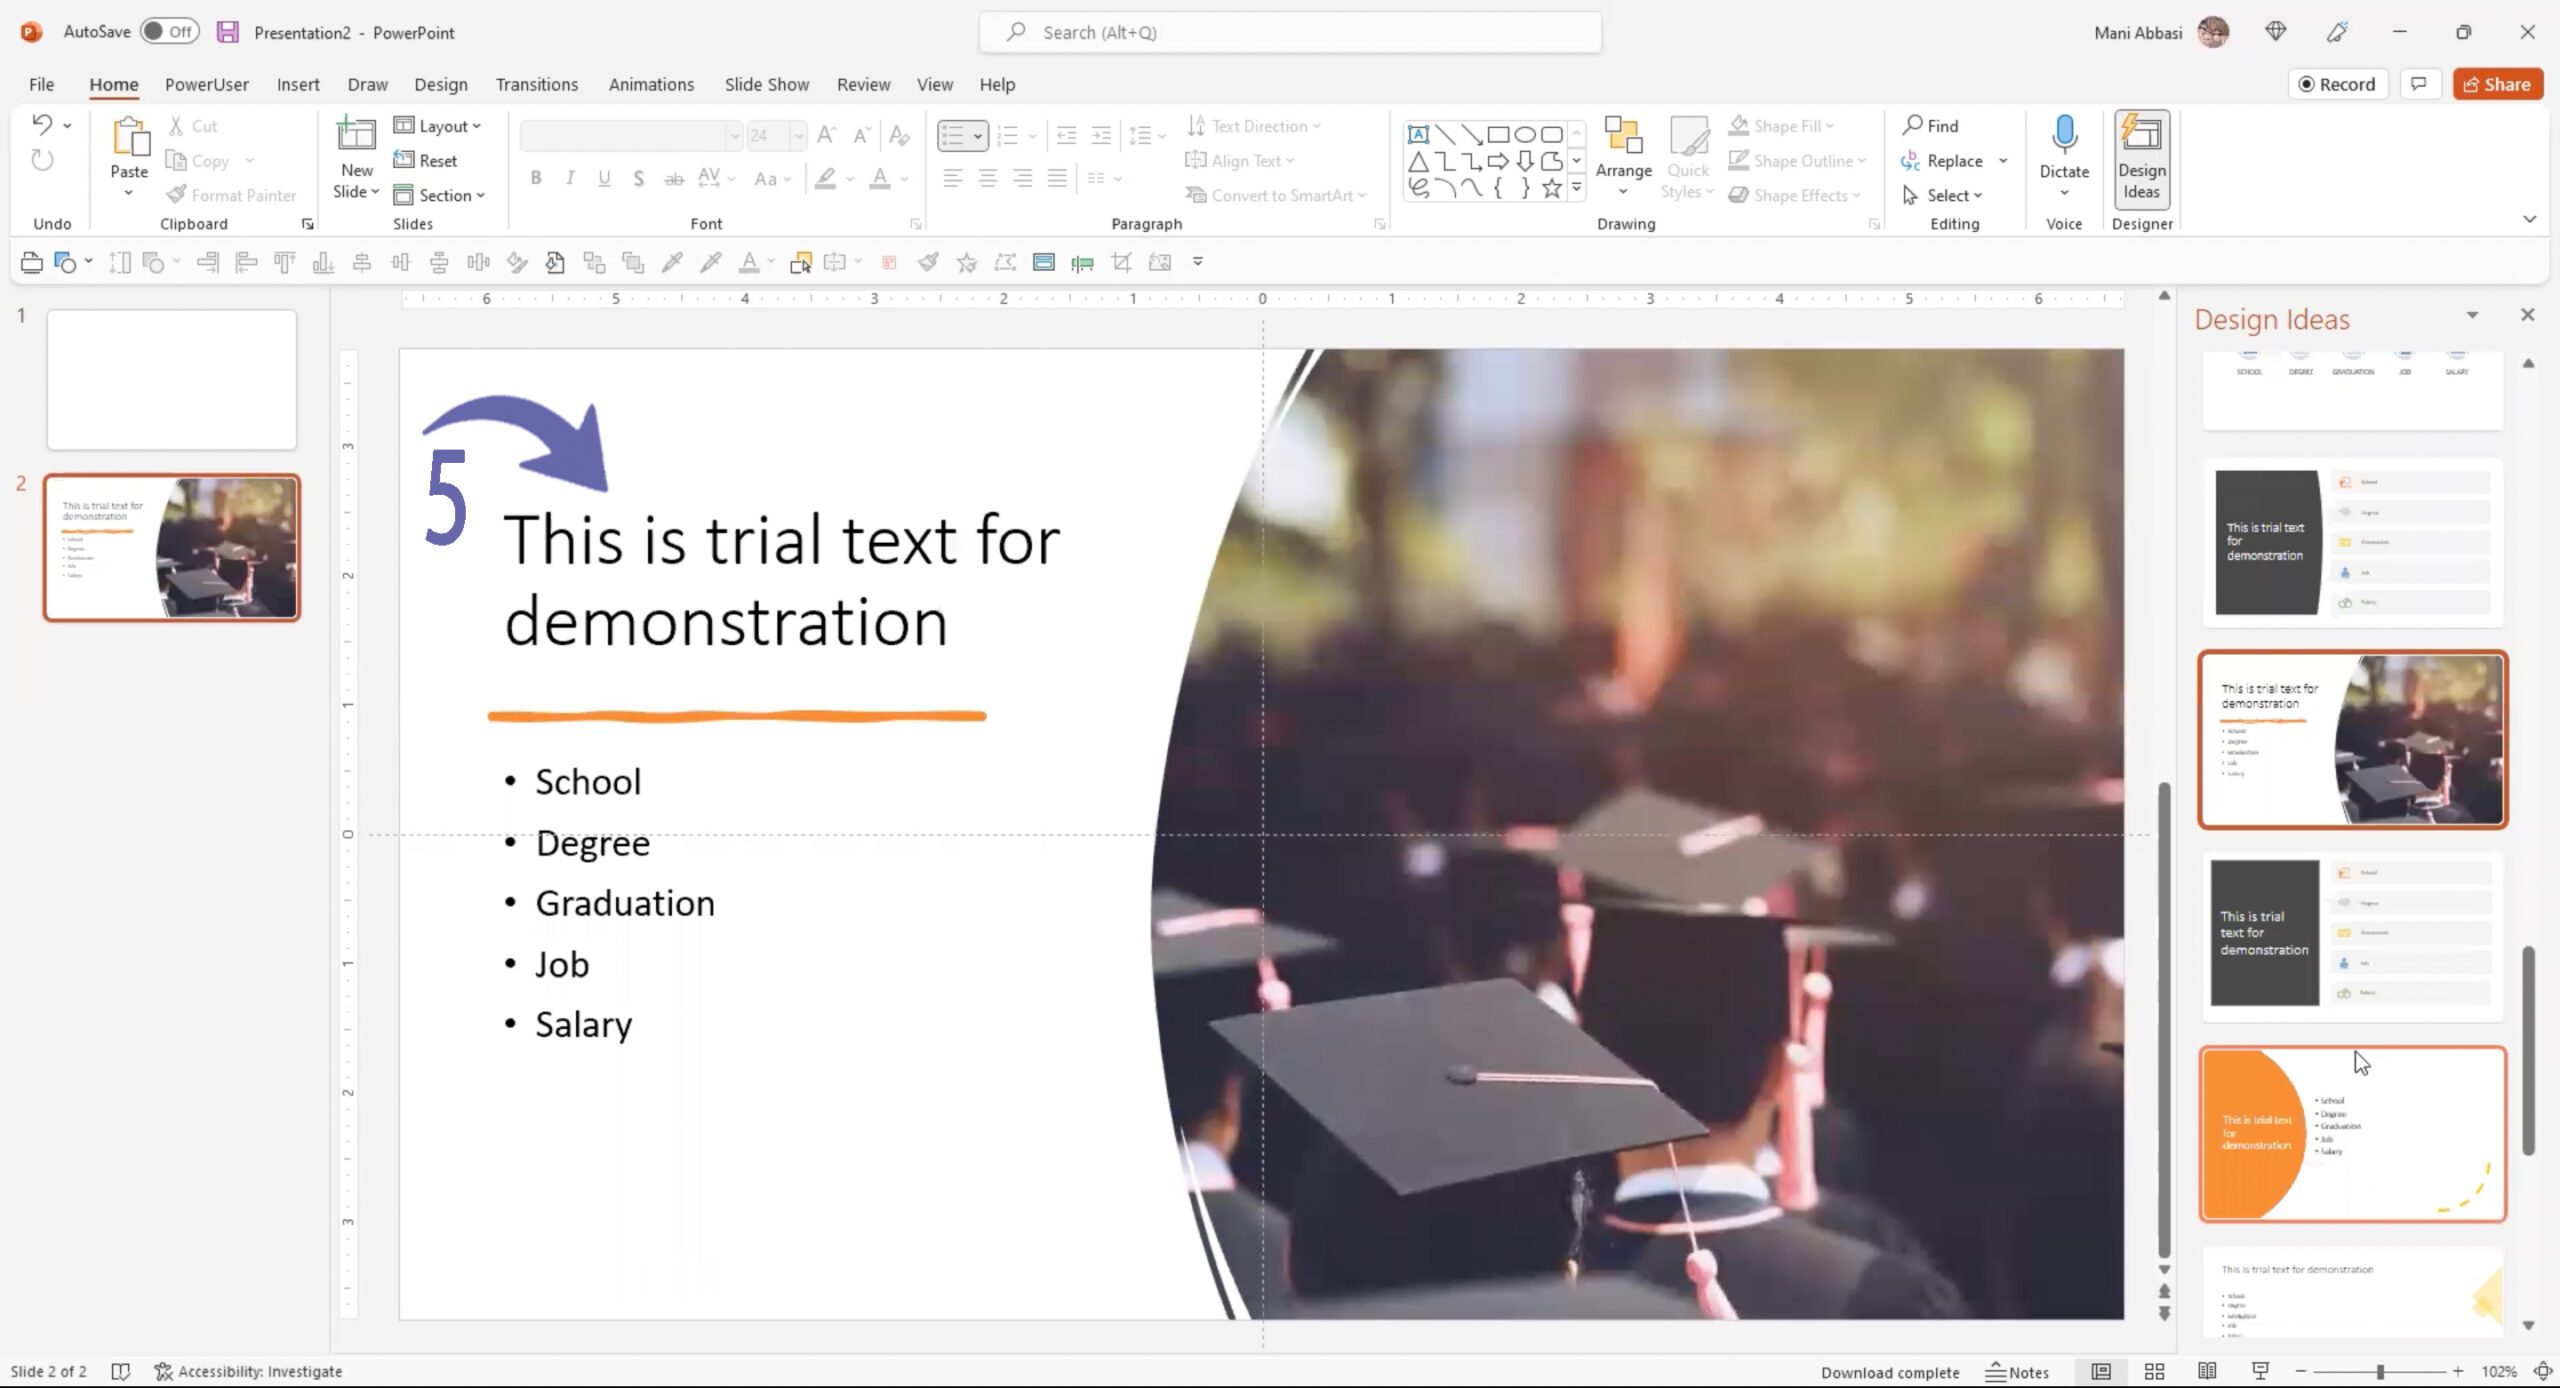
Task: Toggle Bold formatting on selected text
Action: tap(535, 178)
